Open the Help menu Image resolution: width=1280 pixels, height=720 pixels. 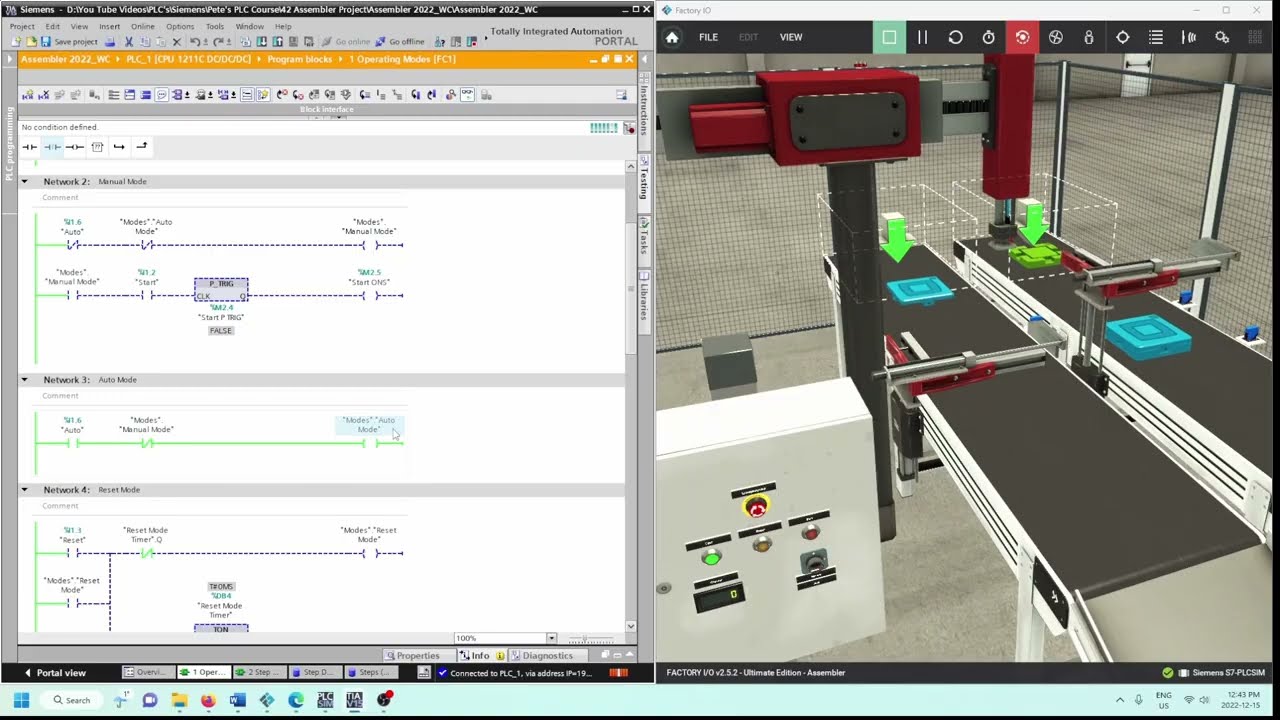click(x=283, y=26)
